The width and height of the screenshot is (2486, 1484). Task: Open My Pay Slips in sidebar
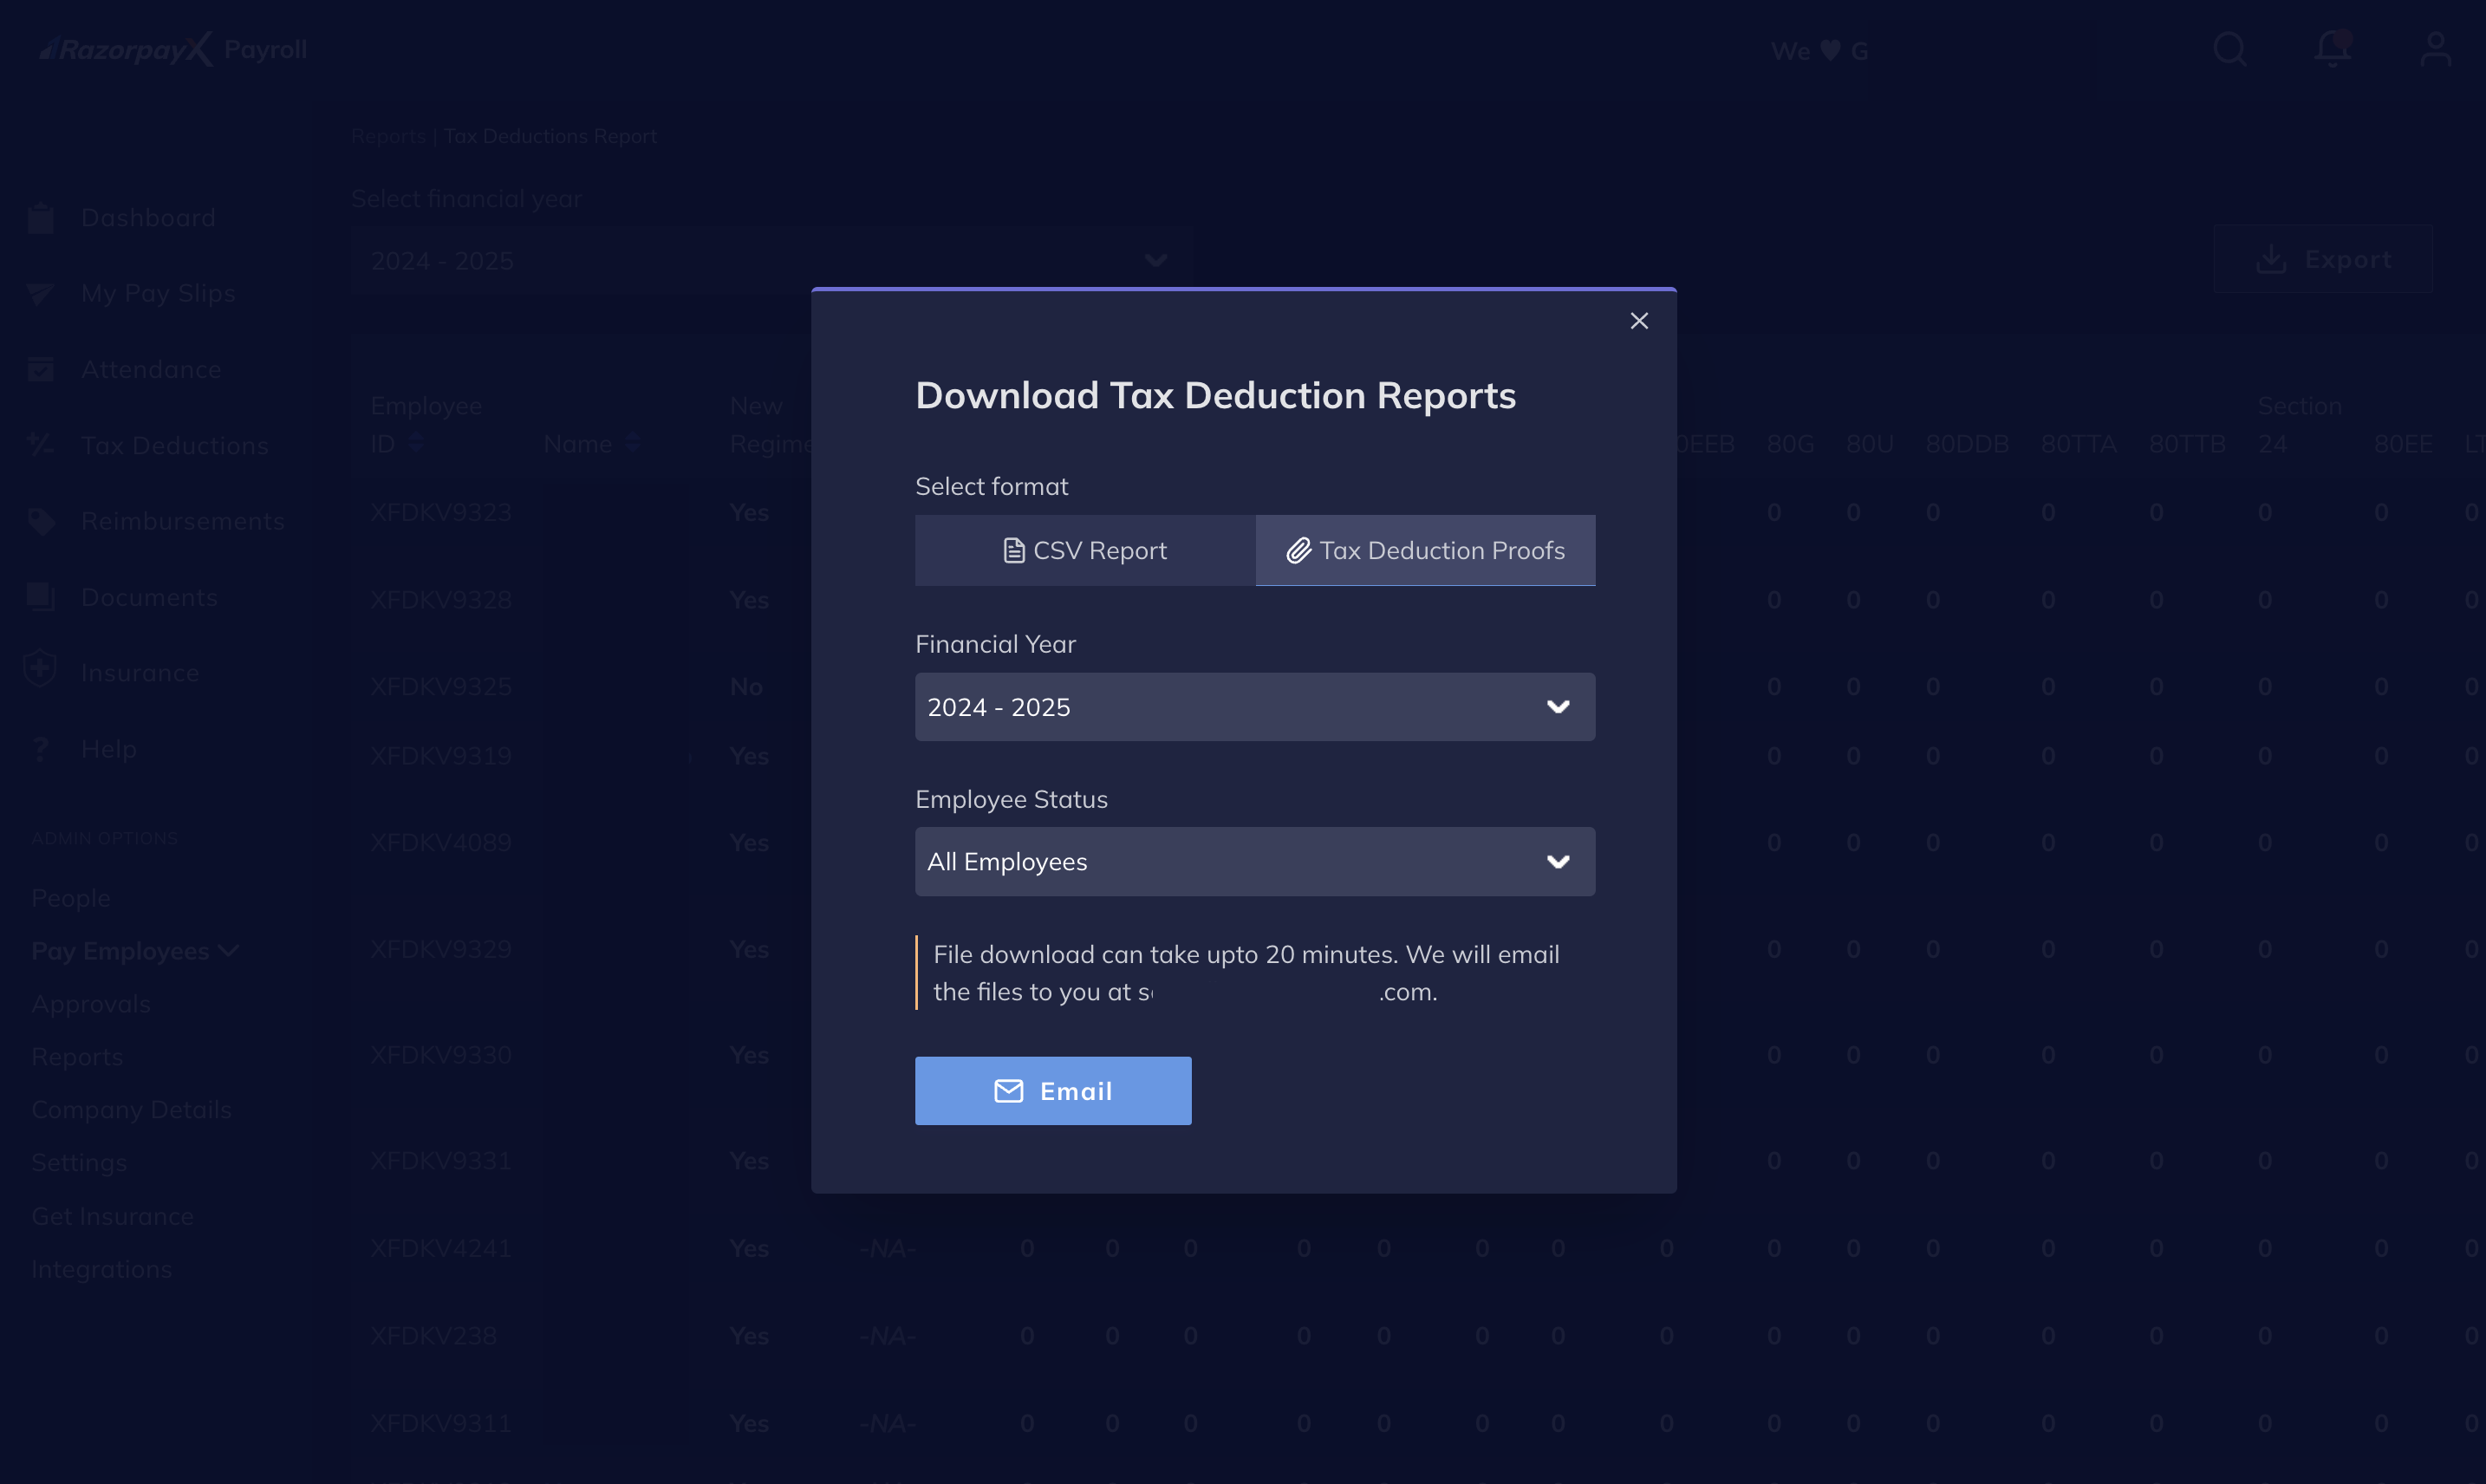pos(158,293)
